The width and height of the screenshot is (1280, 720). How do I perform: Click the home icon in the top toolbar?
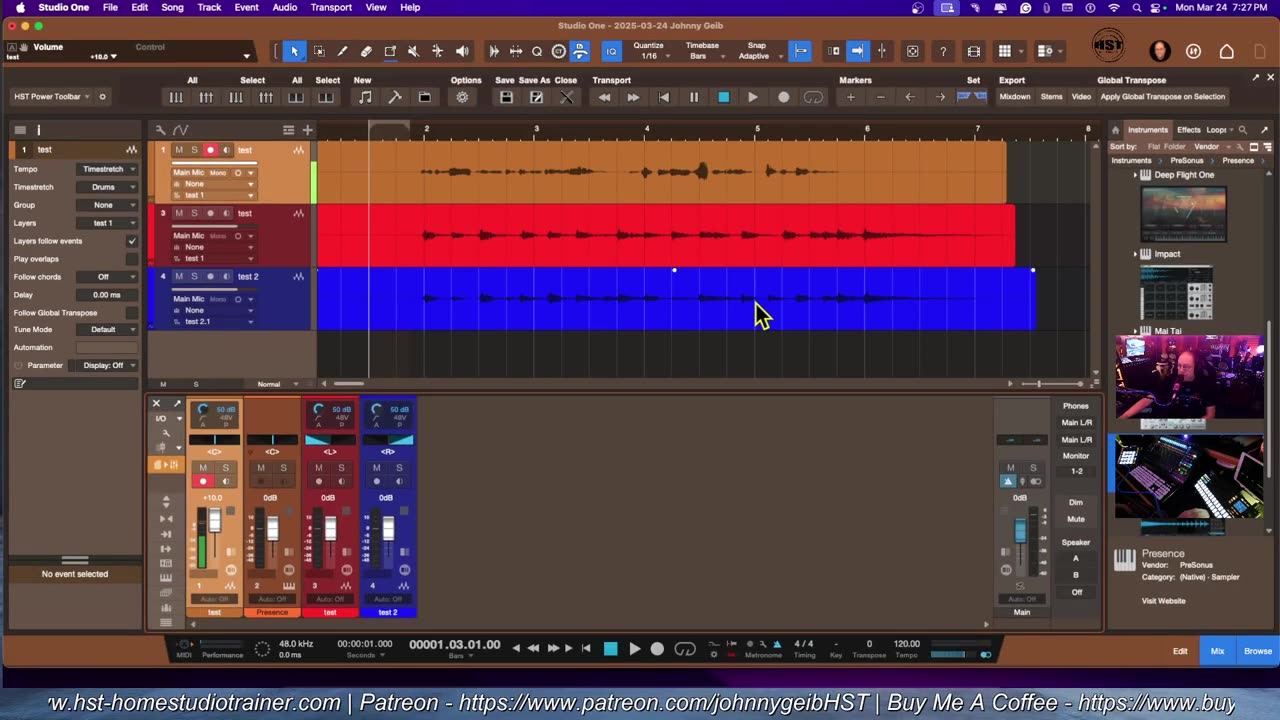(x=1227, y=51)
